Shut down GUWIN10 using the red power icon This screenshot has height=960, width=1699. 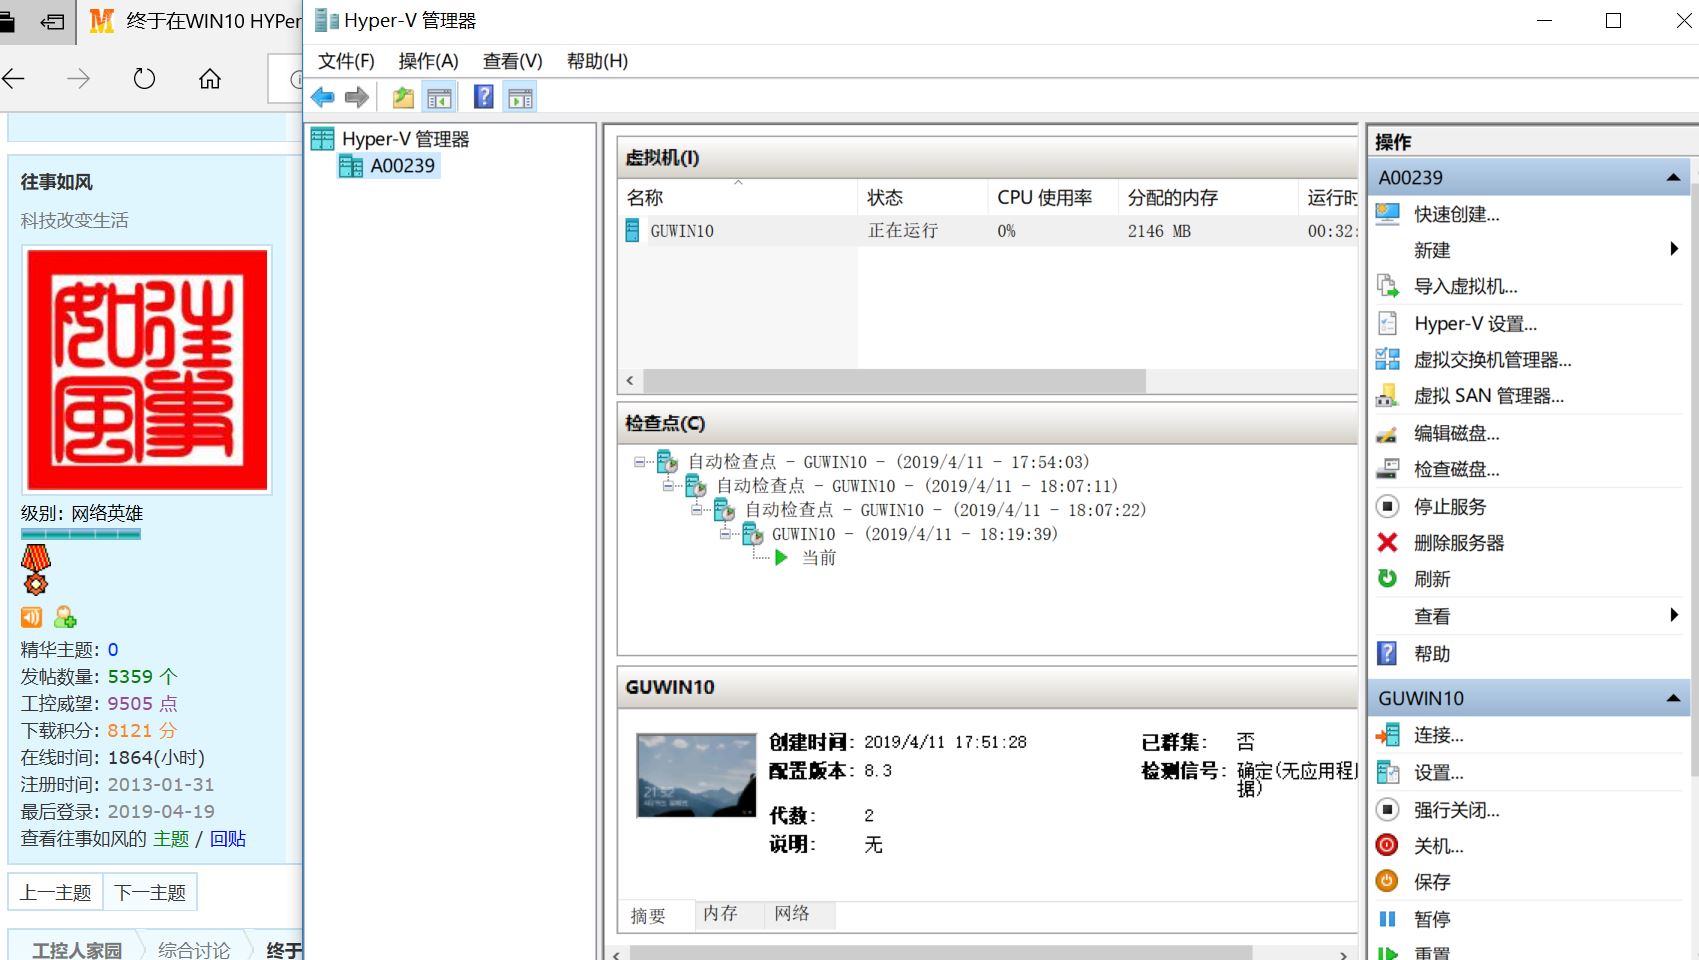pos(1387,846)
